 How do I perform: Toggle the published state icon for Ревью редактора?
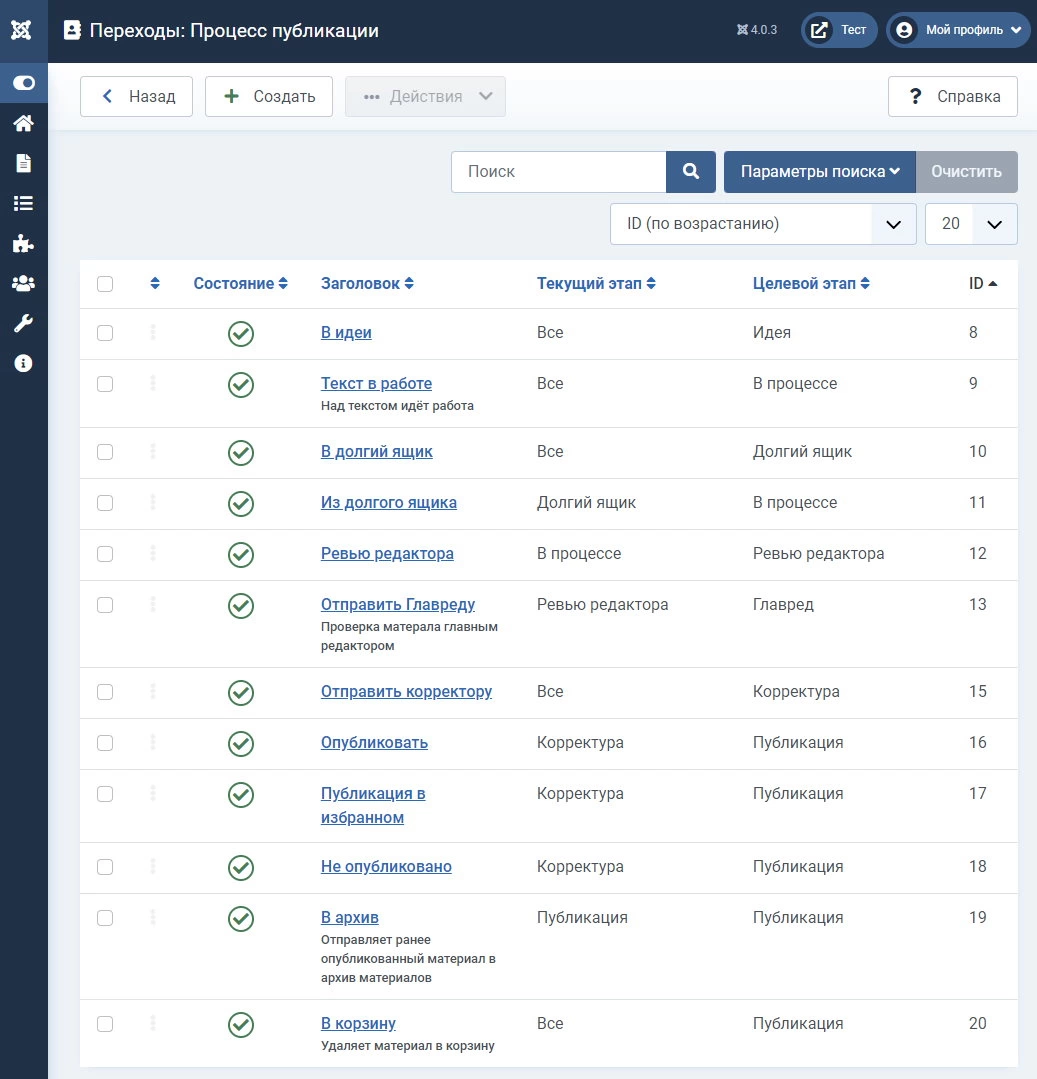click(241, 555)
